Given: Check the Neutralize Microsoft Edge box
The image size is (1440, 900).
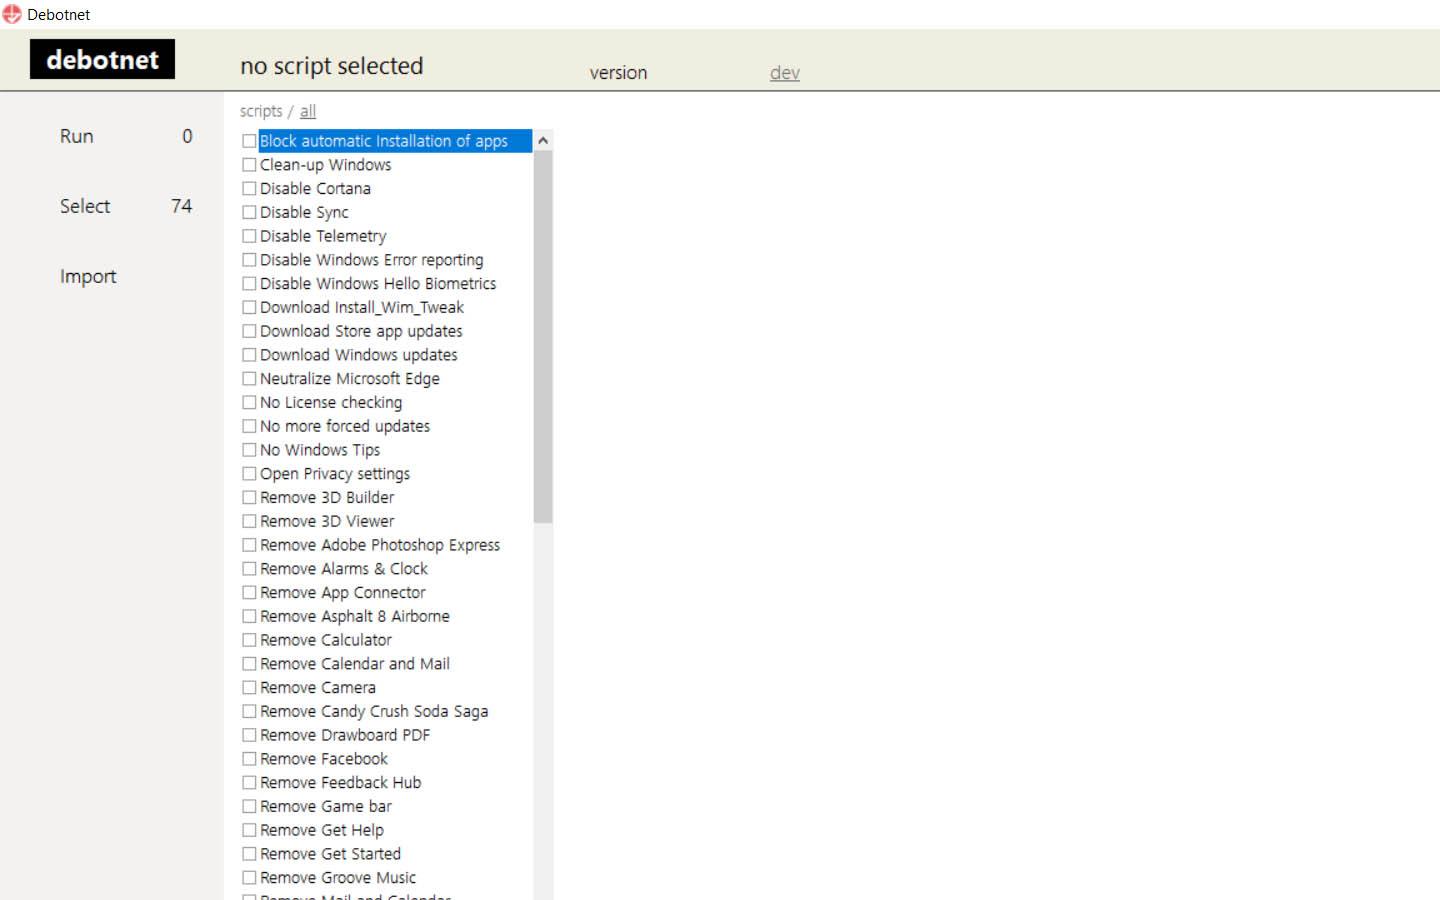Looking at the screenshot, I should click(x=249, y=379).
